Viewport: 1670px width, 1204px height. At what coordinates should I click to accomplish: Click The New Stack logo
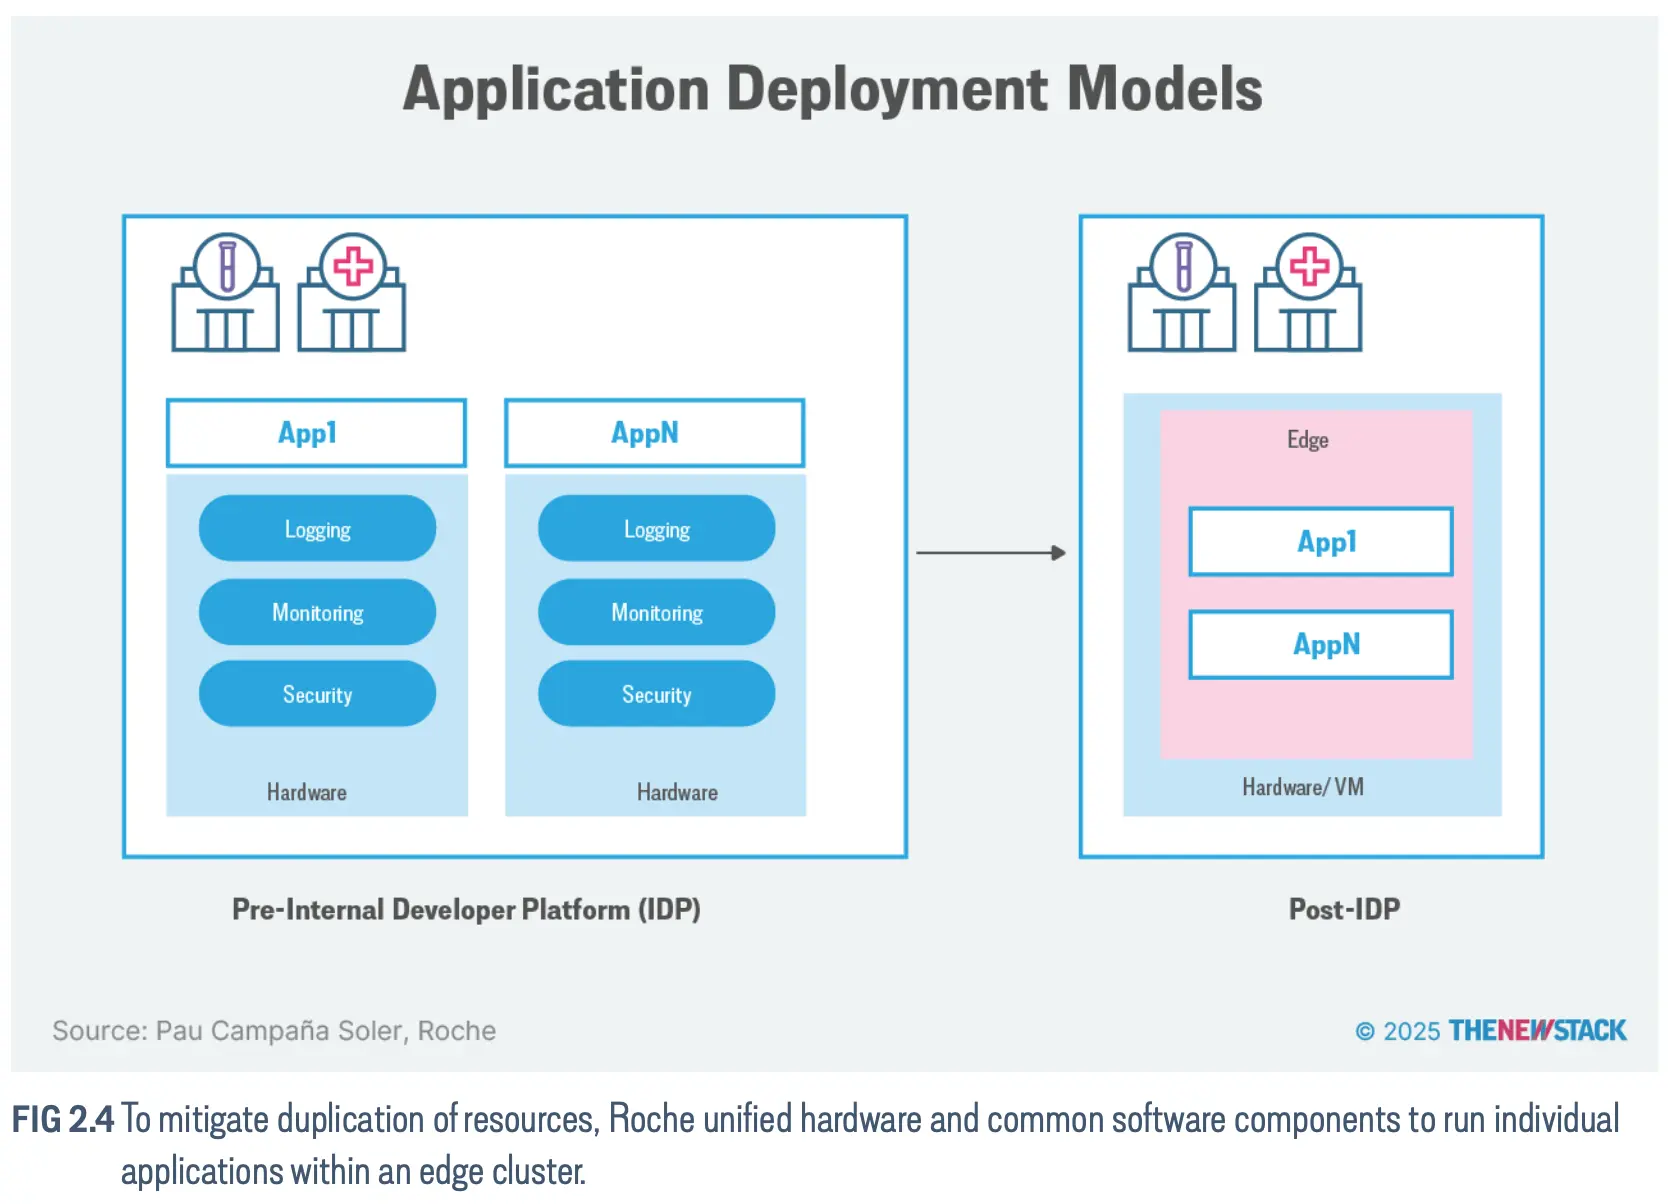coord(1537,1030)
